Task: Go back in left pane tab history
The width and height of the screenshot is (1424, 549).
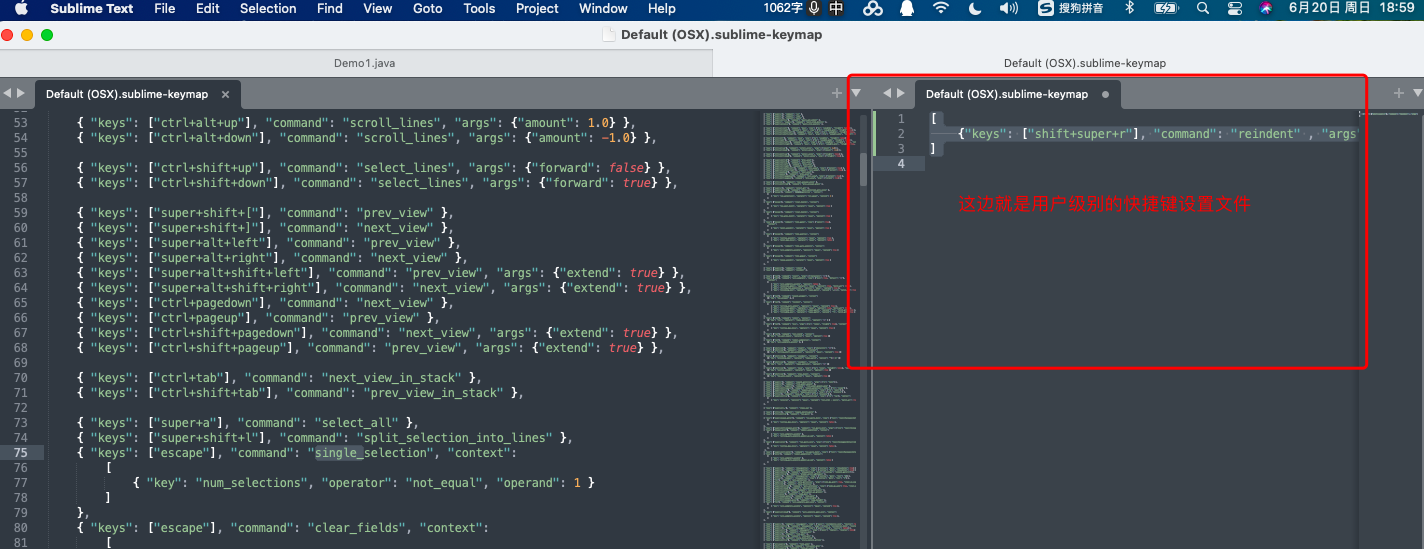Action: 7,94
